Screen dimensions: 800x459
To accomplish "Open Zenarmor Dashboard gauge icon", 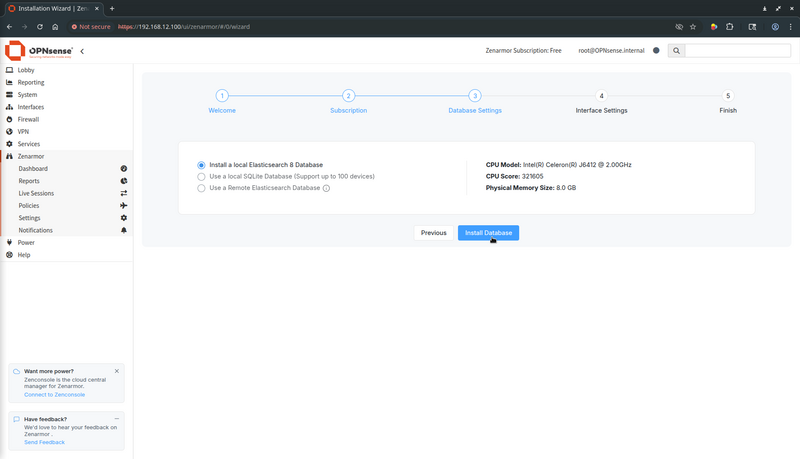I will click(x=123, y=168).
